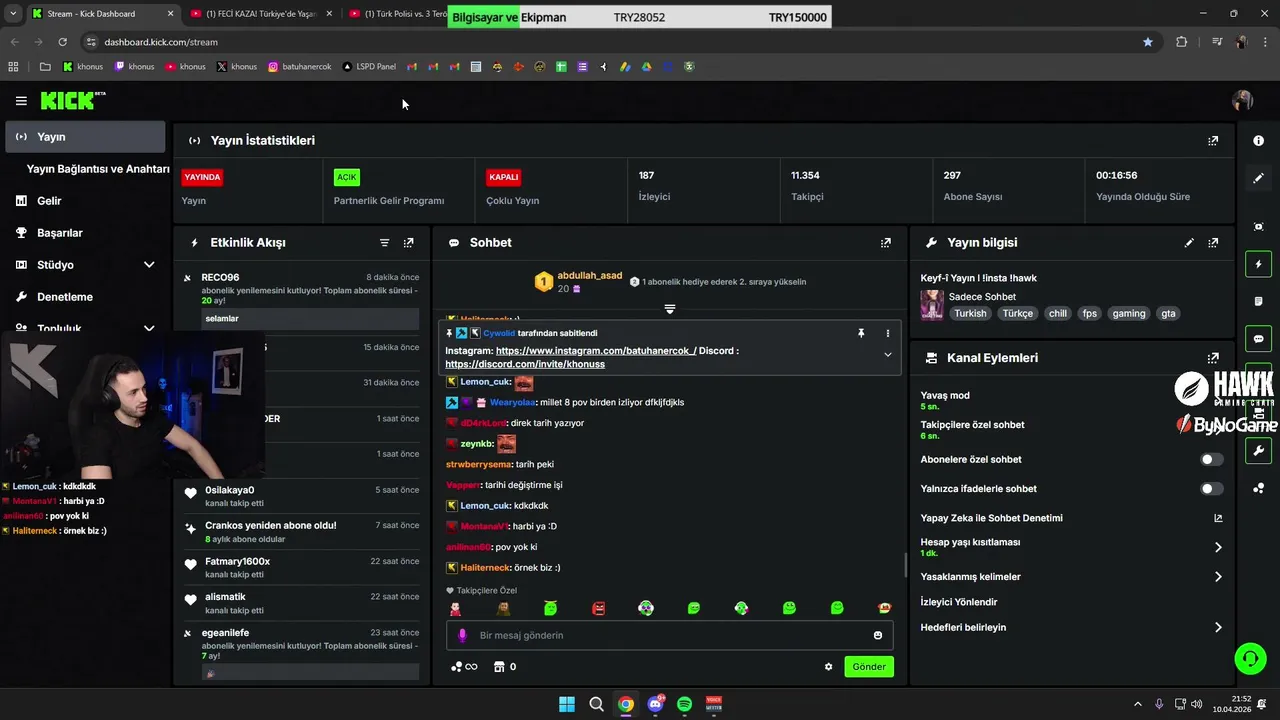
Task: Click the info icon in right sidebar
Action: click(1259, 141)
